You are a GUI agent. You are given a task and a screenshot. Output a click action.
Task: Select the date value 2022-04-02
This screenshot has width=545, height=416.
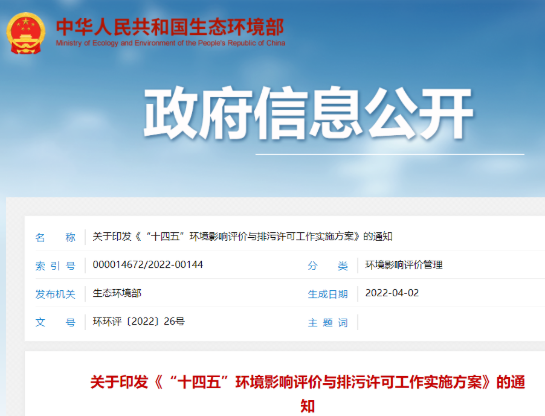(x=392, y=293)
